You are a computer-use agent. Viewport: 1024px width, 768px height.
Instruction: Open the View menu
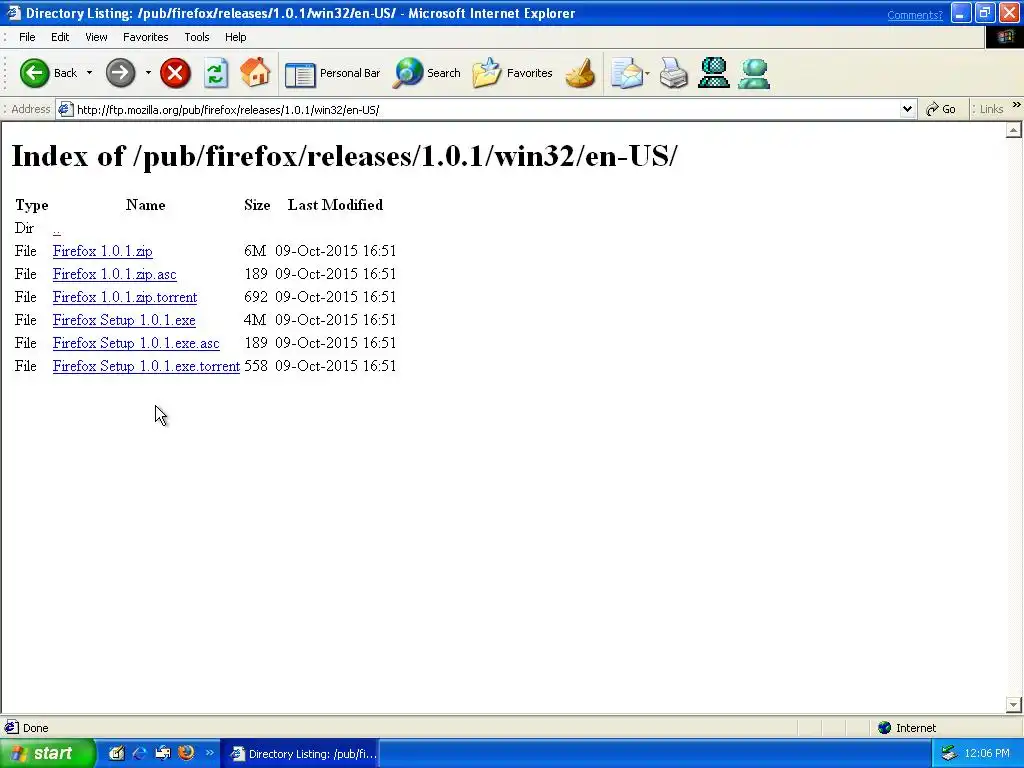(x=96, y=37)
